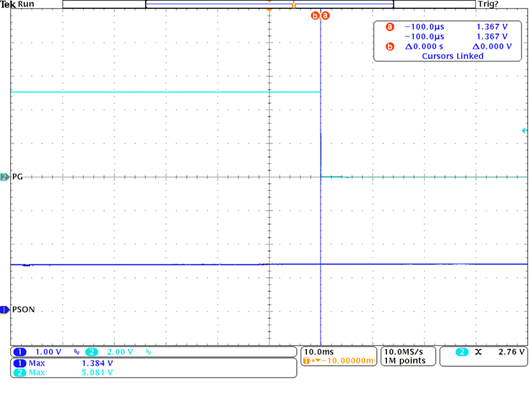Select channel 2 PG ground marker

pos(4,177)
